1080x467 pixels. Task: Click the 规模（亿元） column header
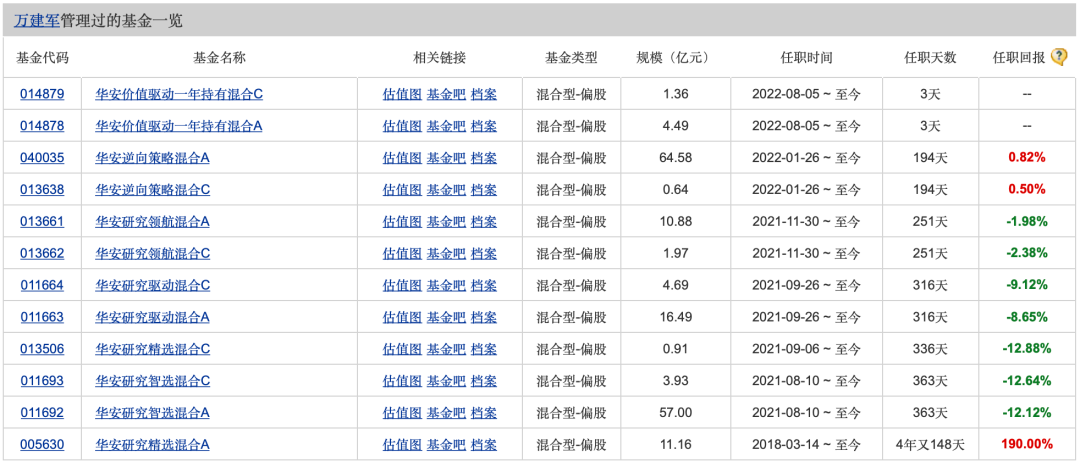point(675,57)
